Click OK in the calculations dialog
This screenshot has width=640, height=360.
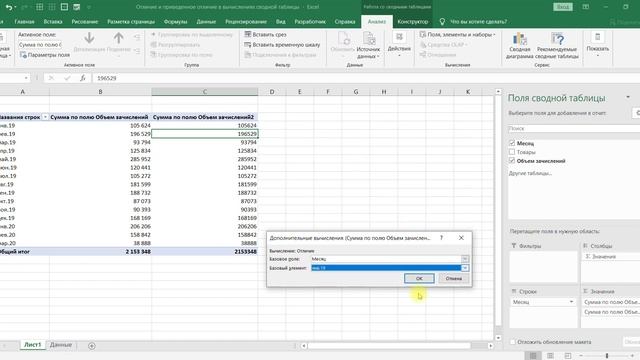click(x=419, y=278)
